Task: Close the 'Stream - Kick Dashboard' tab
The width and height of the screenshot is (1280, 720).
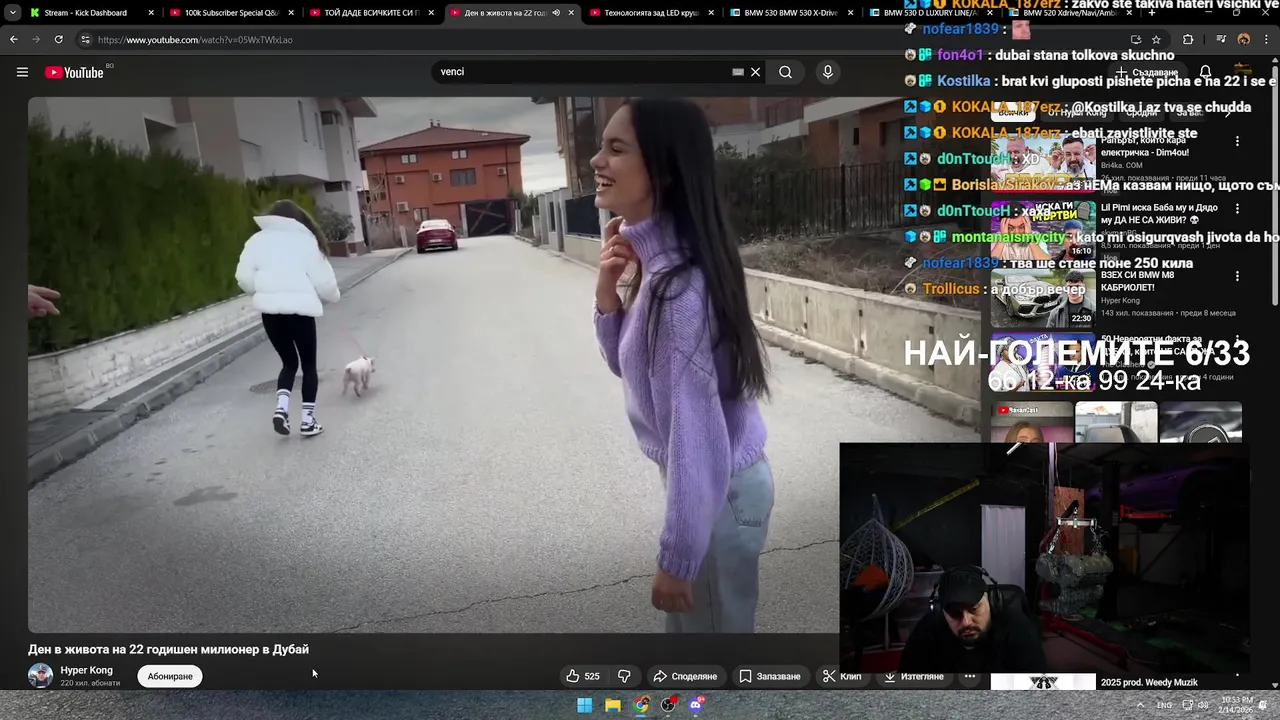Action: coord(151,13)
